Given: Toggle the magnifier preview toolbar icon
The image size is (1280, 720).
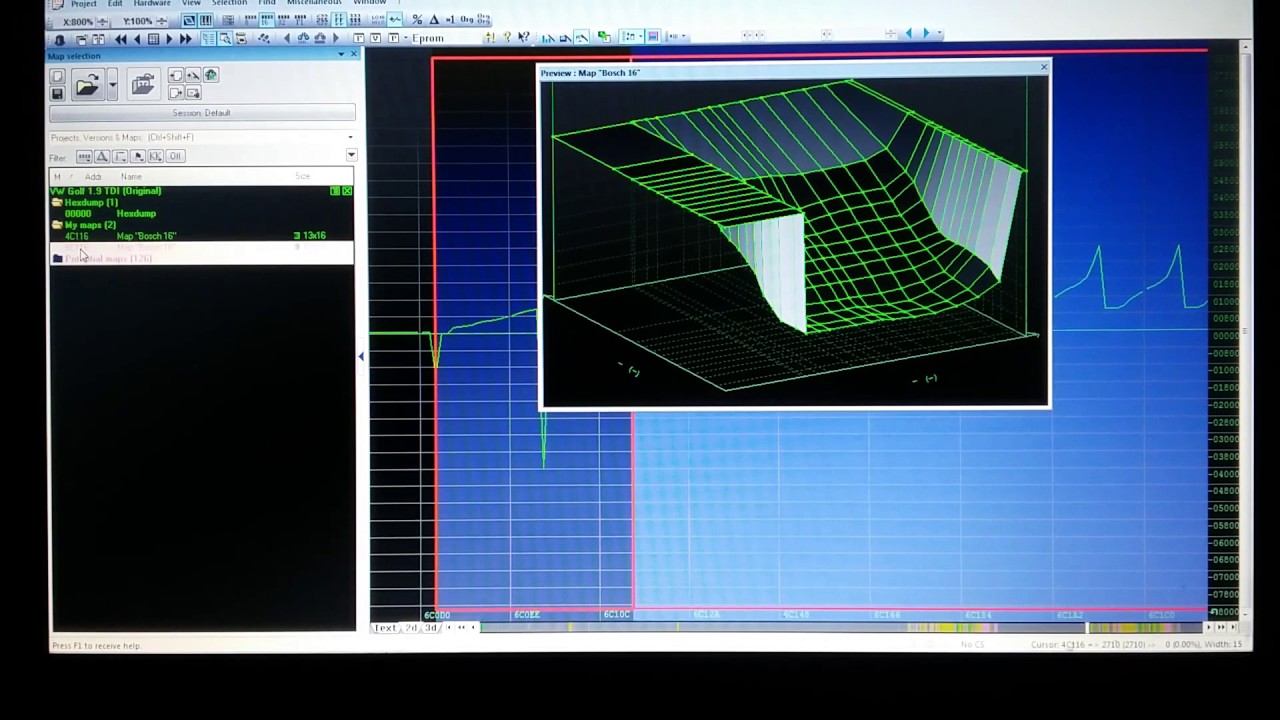Looking at the screenshot, I should [x=225, y=38].
